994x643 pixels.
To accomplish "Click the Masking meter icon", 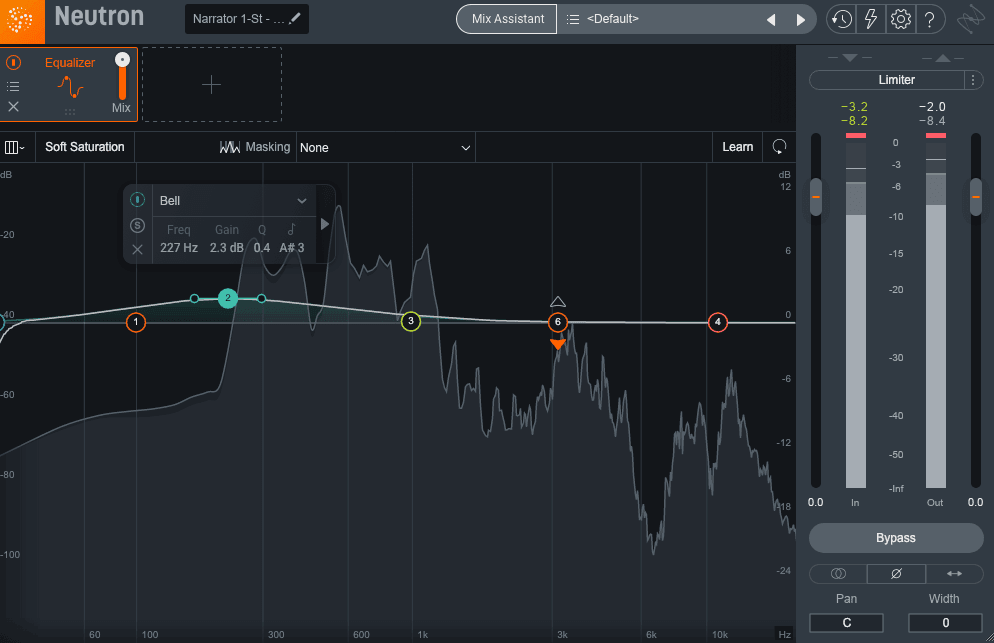I will 229,147.
